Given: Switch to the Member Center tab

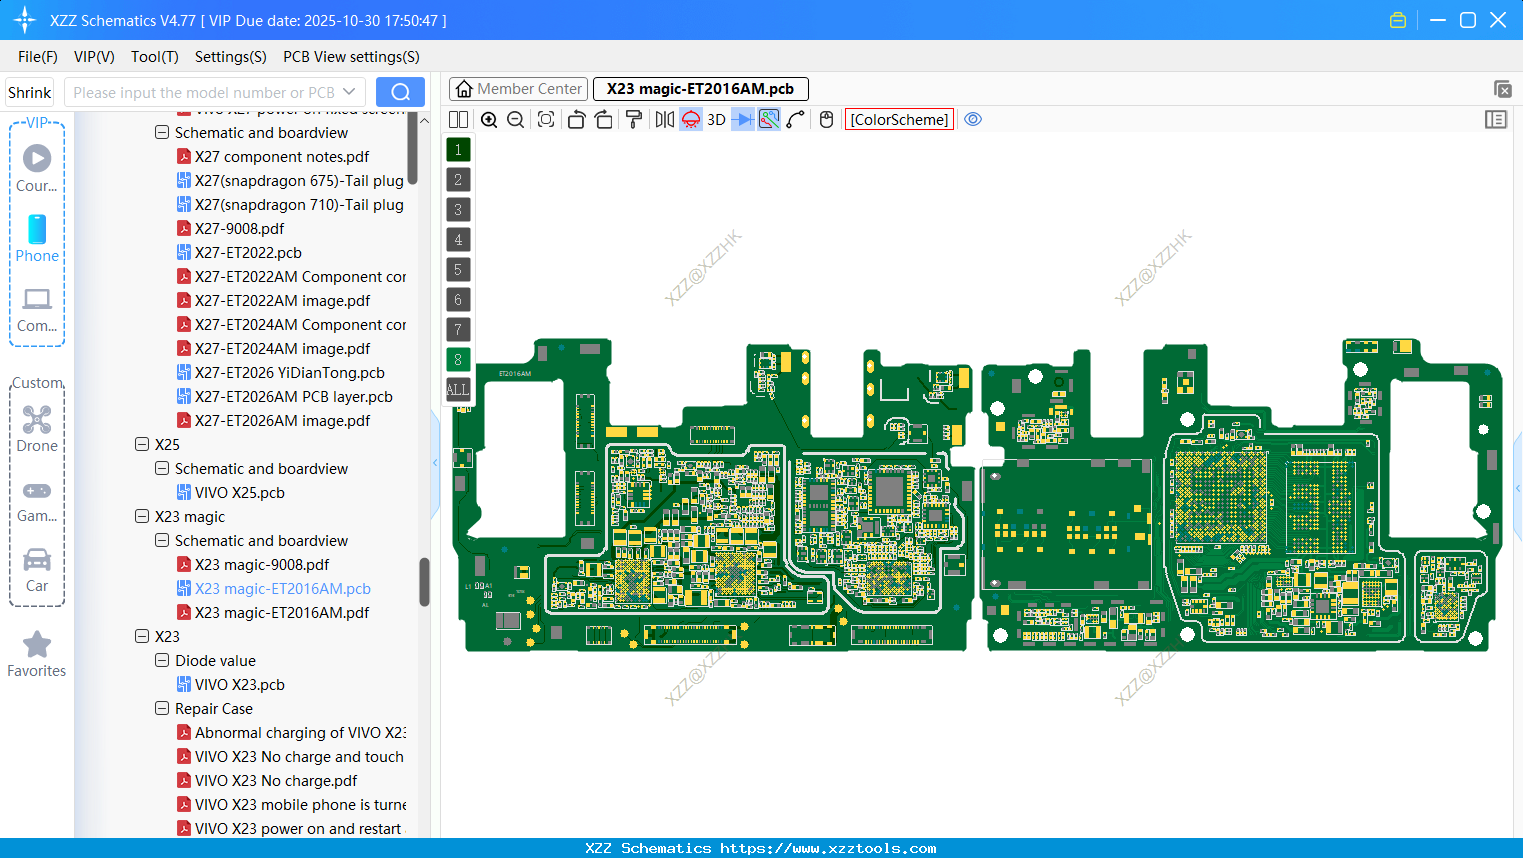Looking at the screenshot, I should (519, 89).
